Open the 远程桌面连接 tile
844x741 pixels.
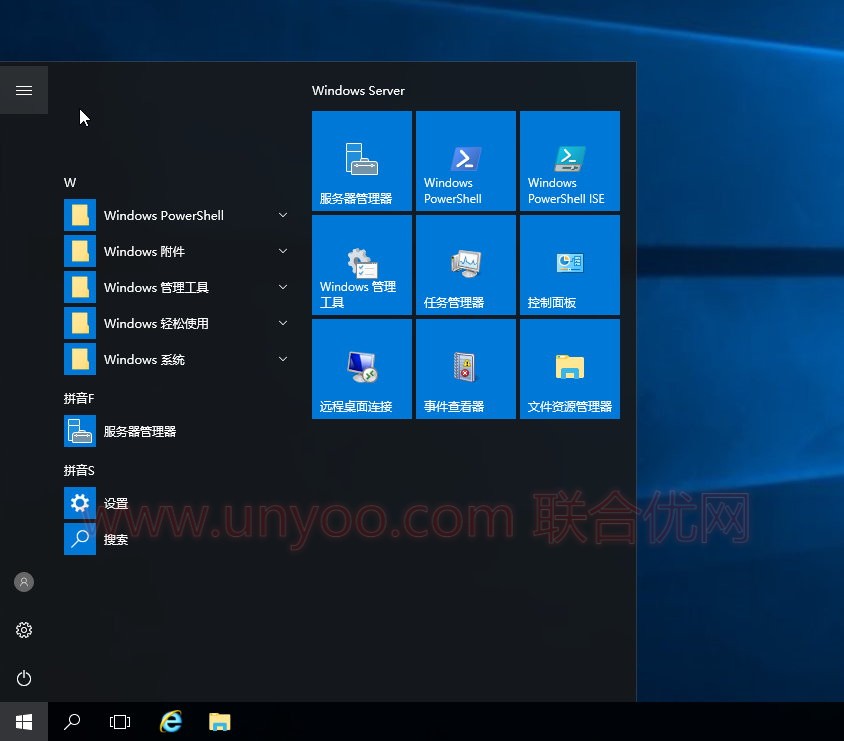[362, 369]
